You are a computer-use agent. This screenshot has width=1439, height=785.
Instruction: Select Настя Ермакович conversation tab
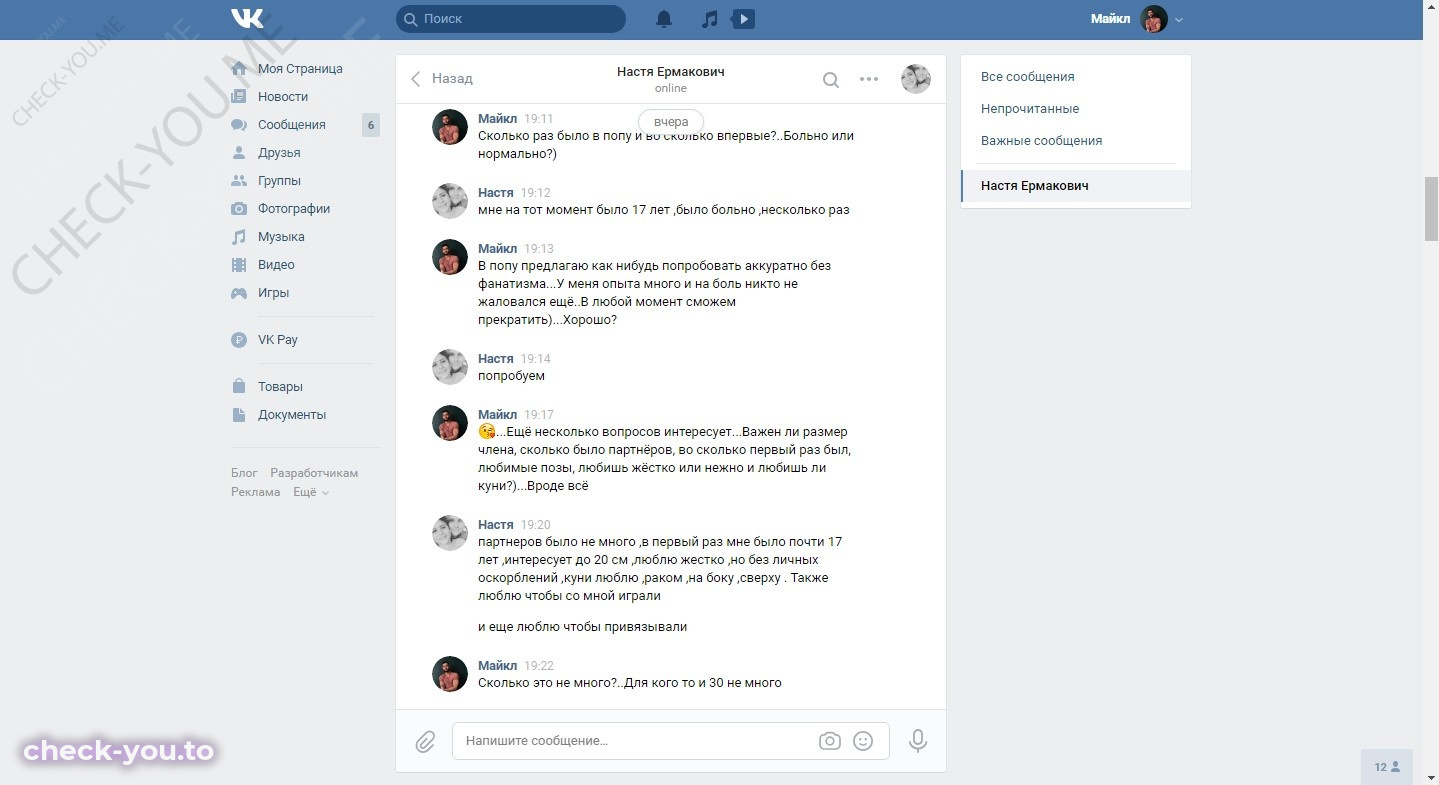pos(1076,186)
